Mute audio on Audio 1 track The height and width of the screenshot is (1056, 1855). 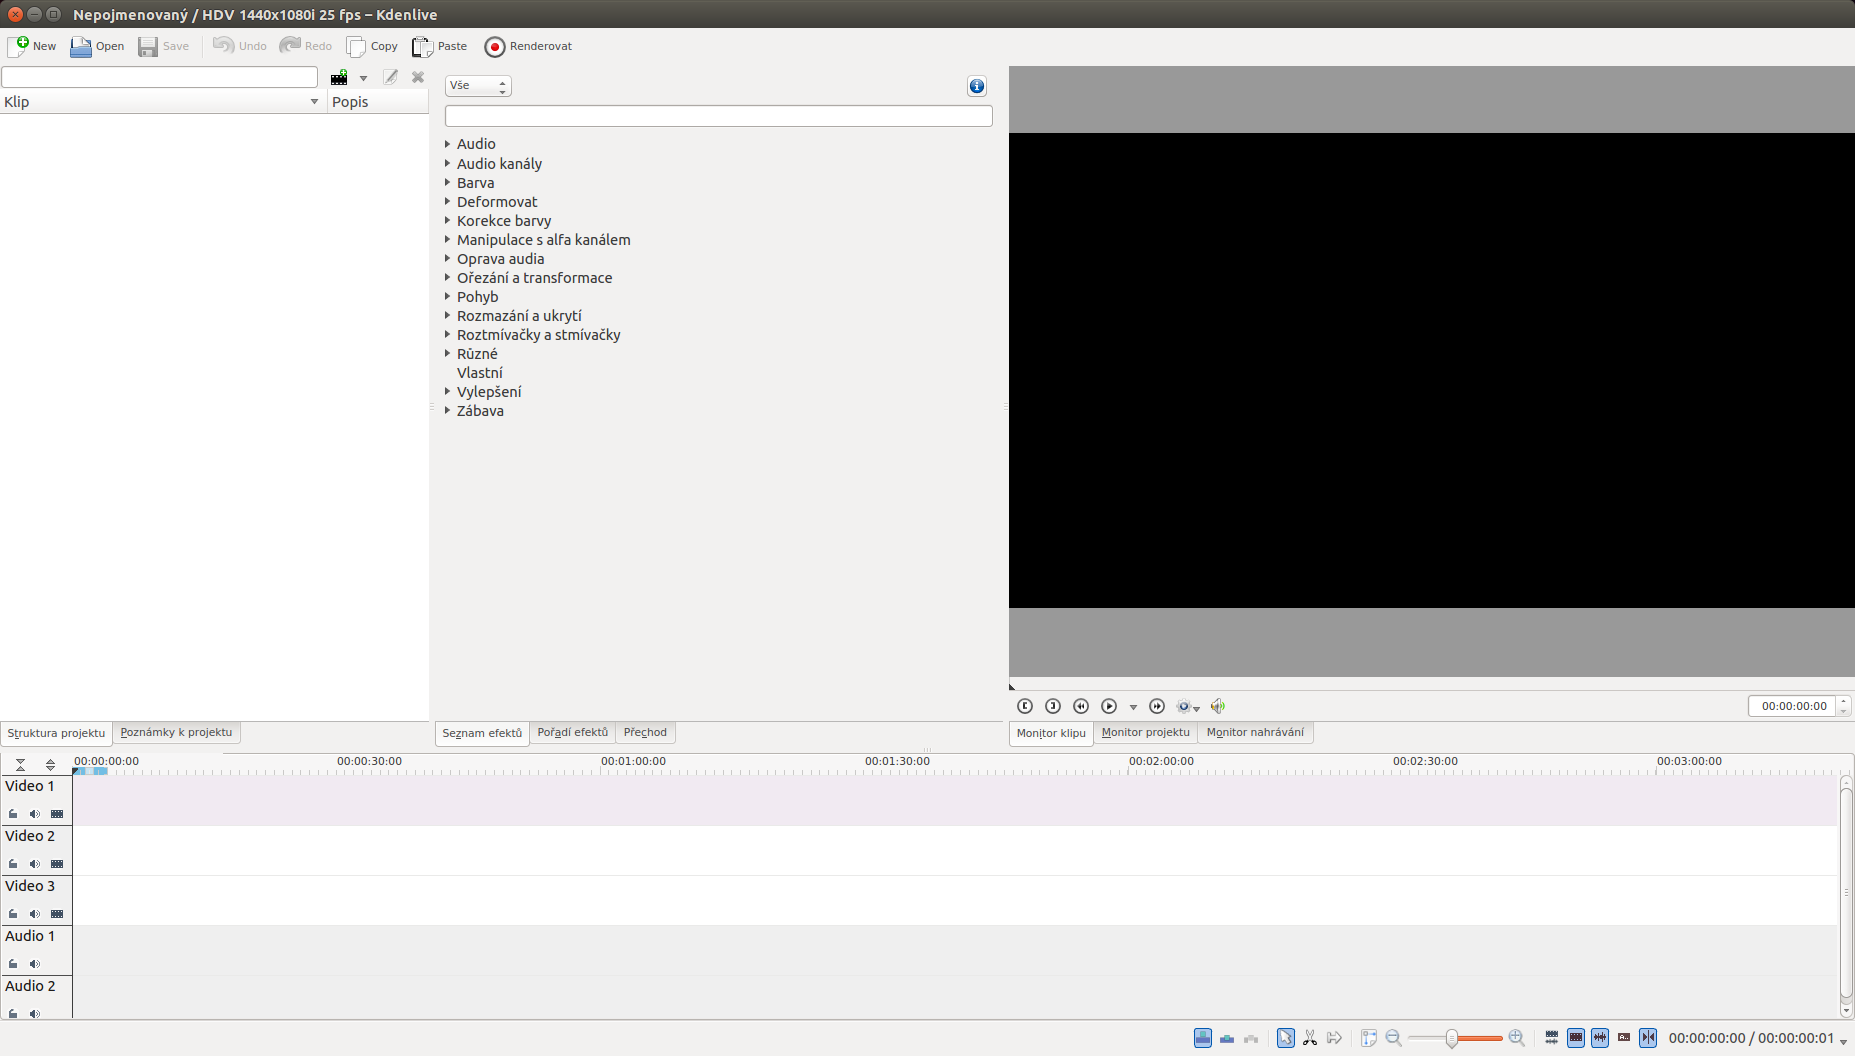tap(35, 964)
